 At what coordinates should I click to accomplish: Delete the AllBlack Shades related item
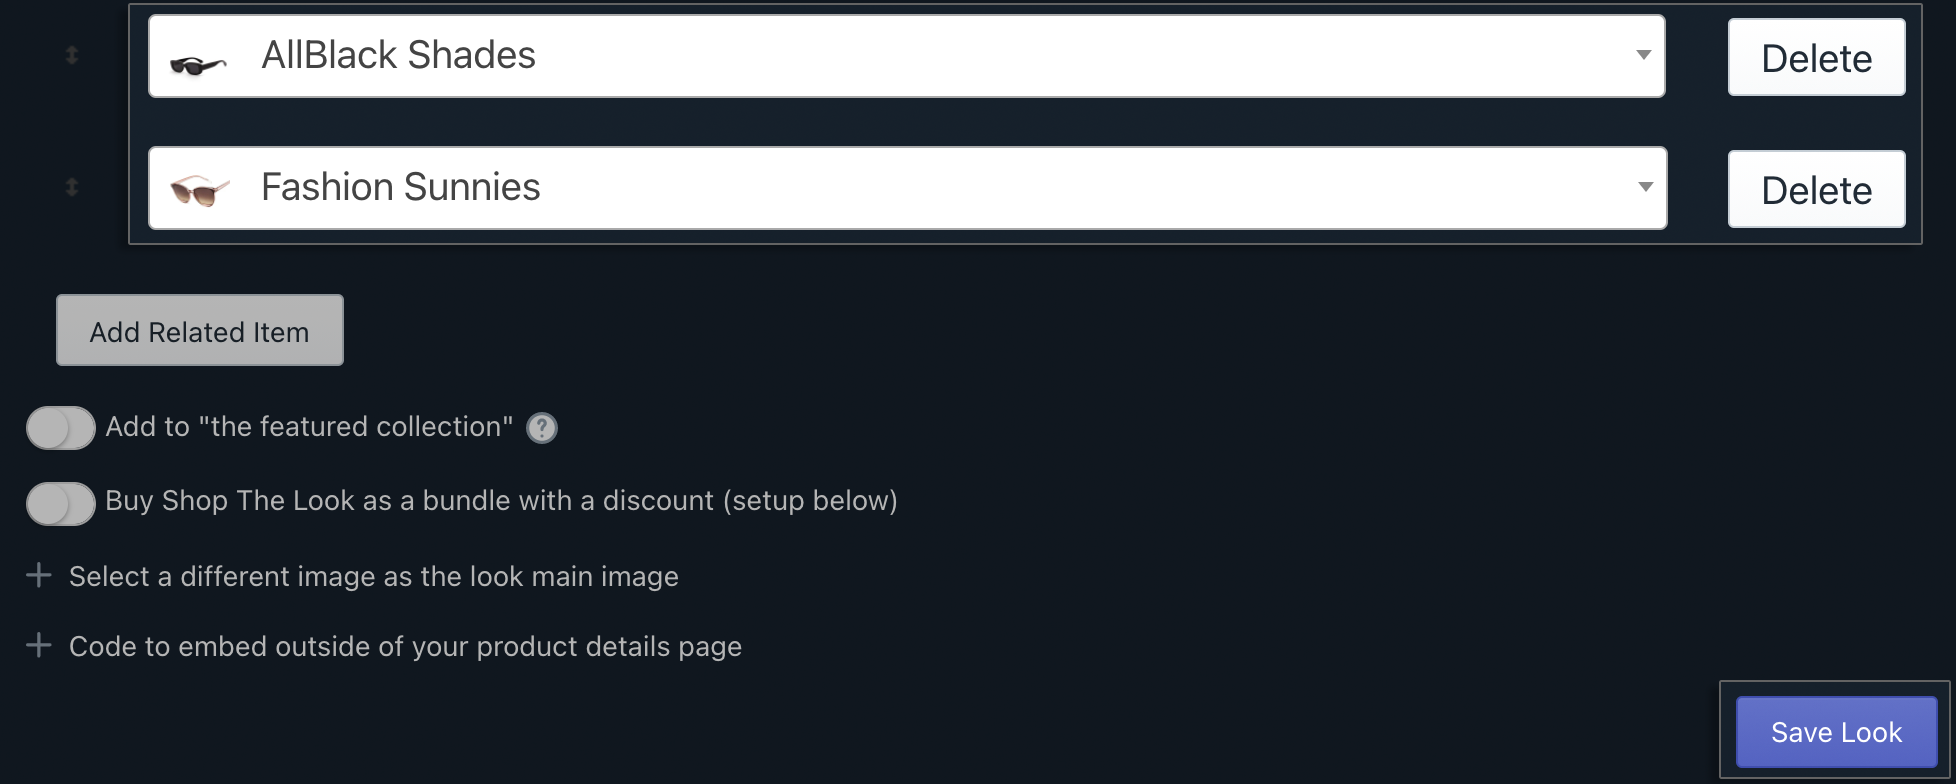pos(1816,57)
